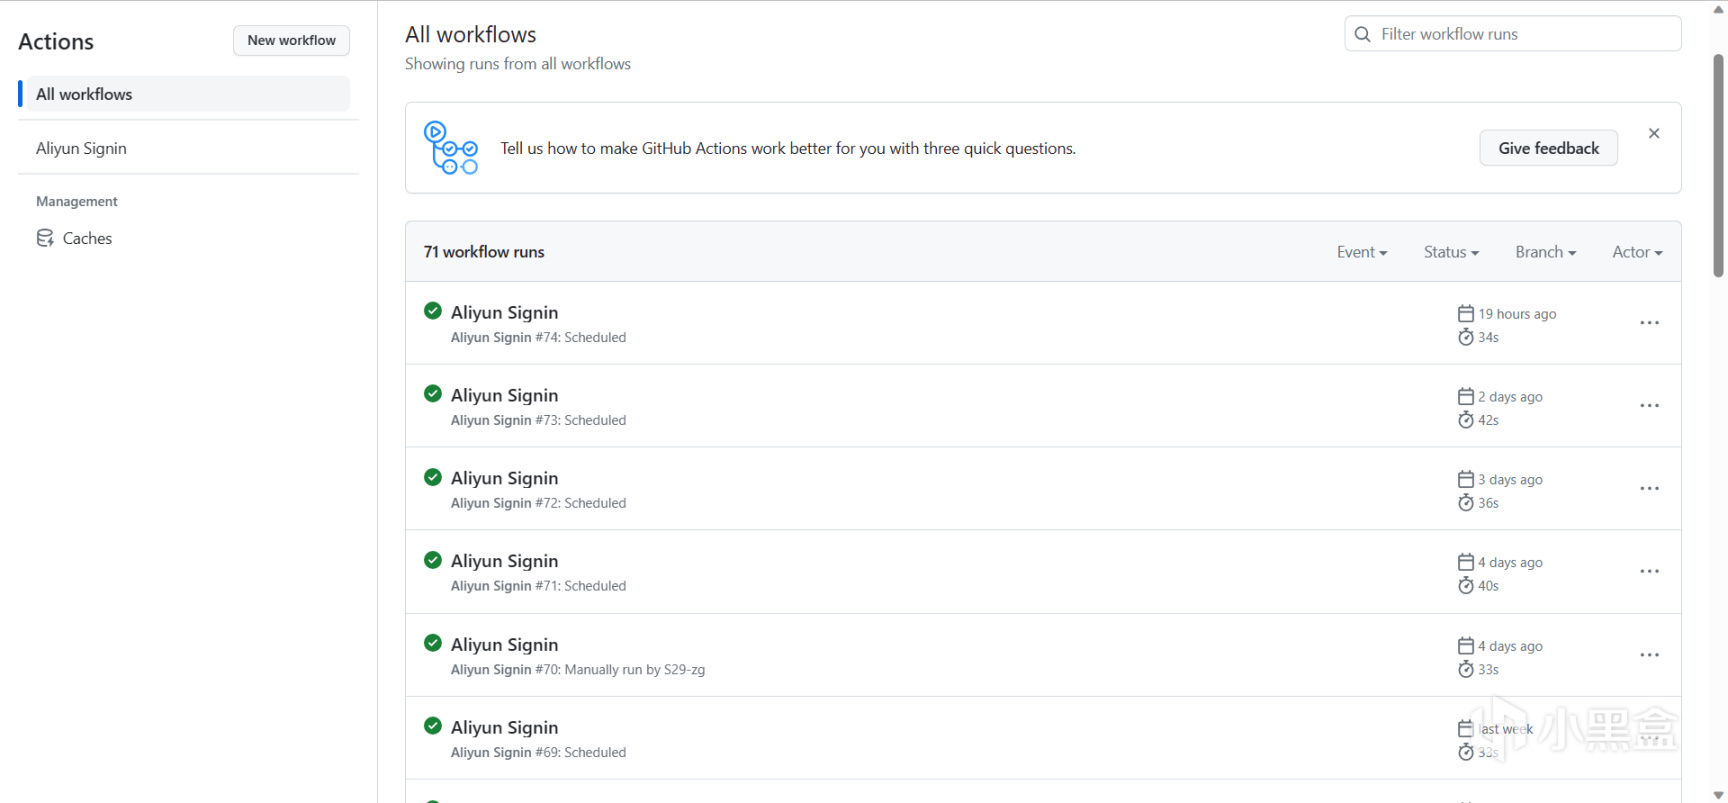The height and width of the screenshot is (803, 1728).
Task: Click the success status icon for run #70
Action: [x=433, y=643]
